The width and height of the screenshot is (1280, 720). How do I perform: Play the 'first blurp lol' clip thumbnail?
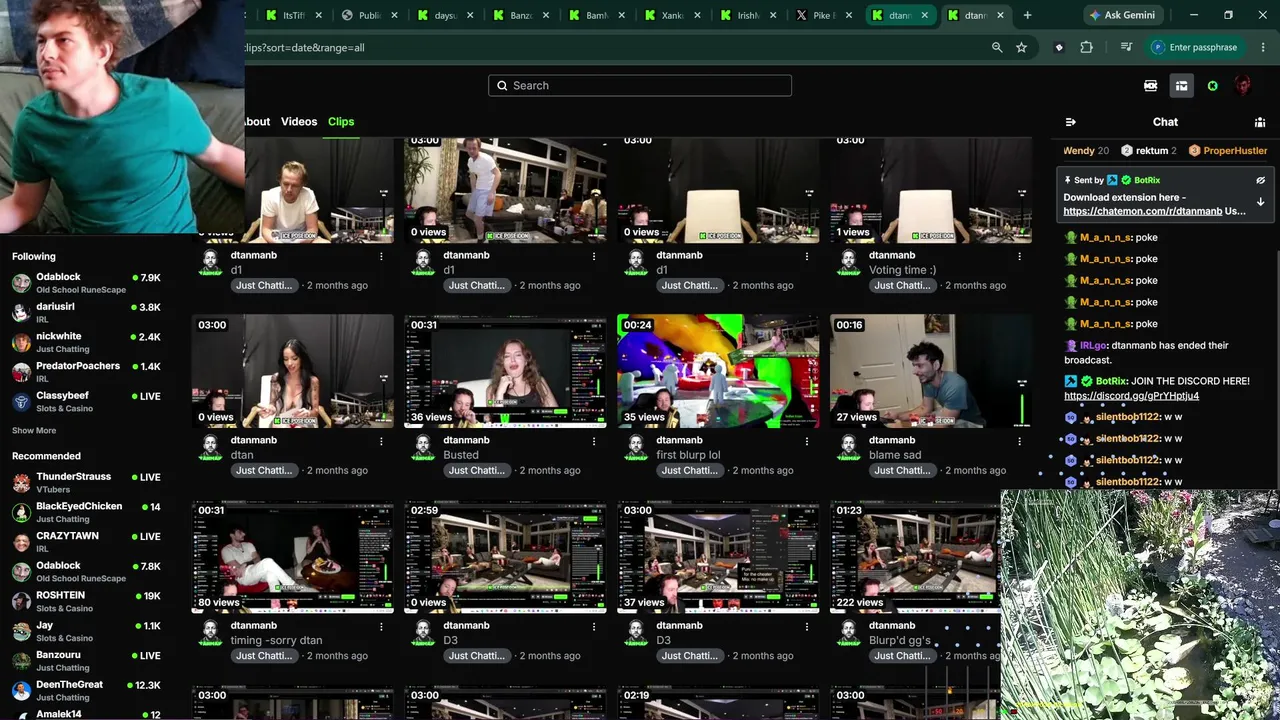point(718,371)
